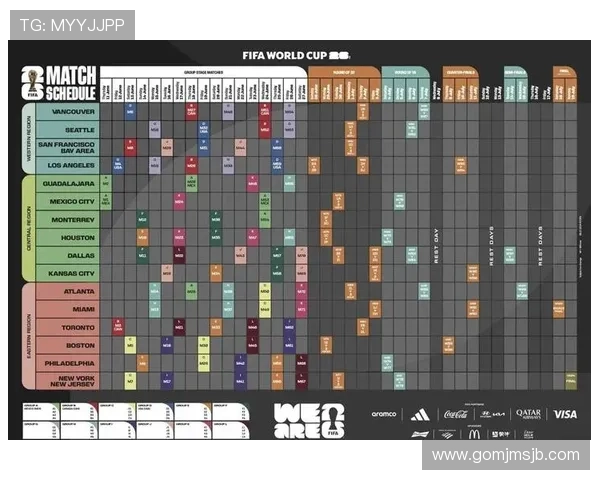Click the VISA sponsor logo
Viewport: 600px width, 480px height.
[564, 413]
